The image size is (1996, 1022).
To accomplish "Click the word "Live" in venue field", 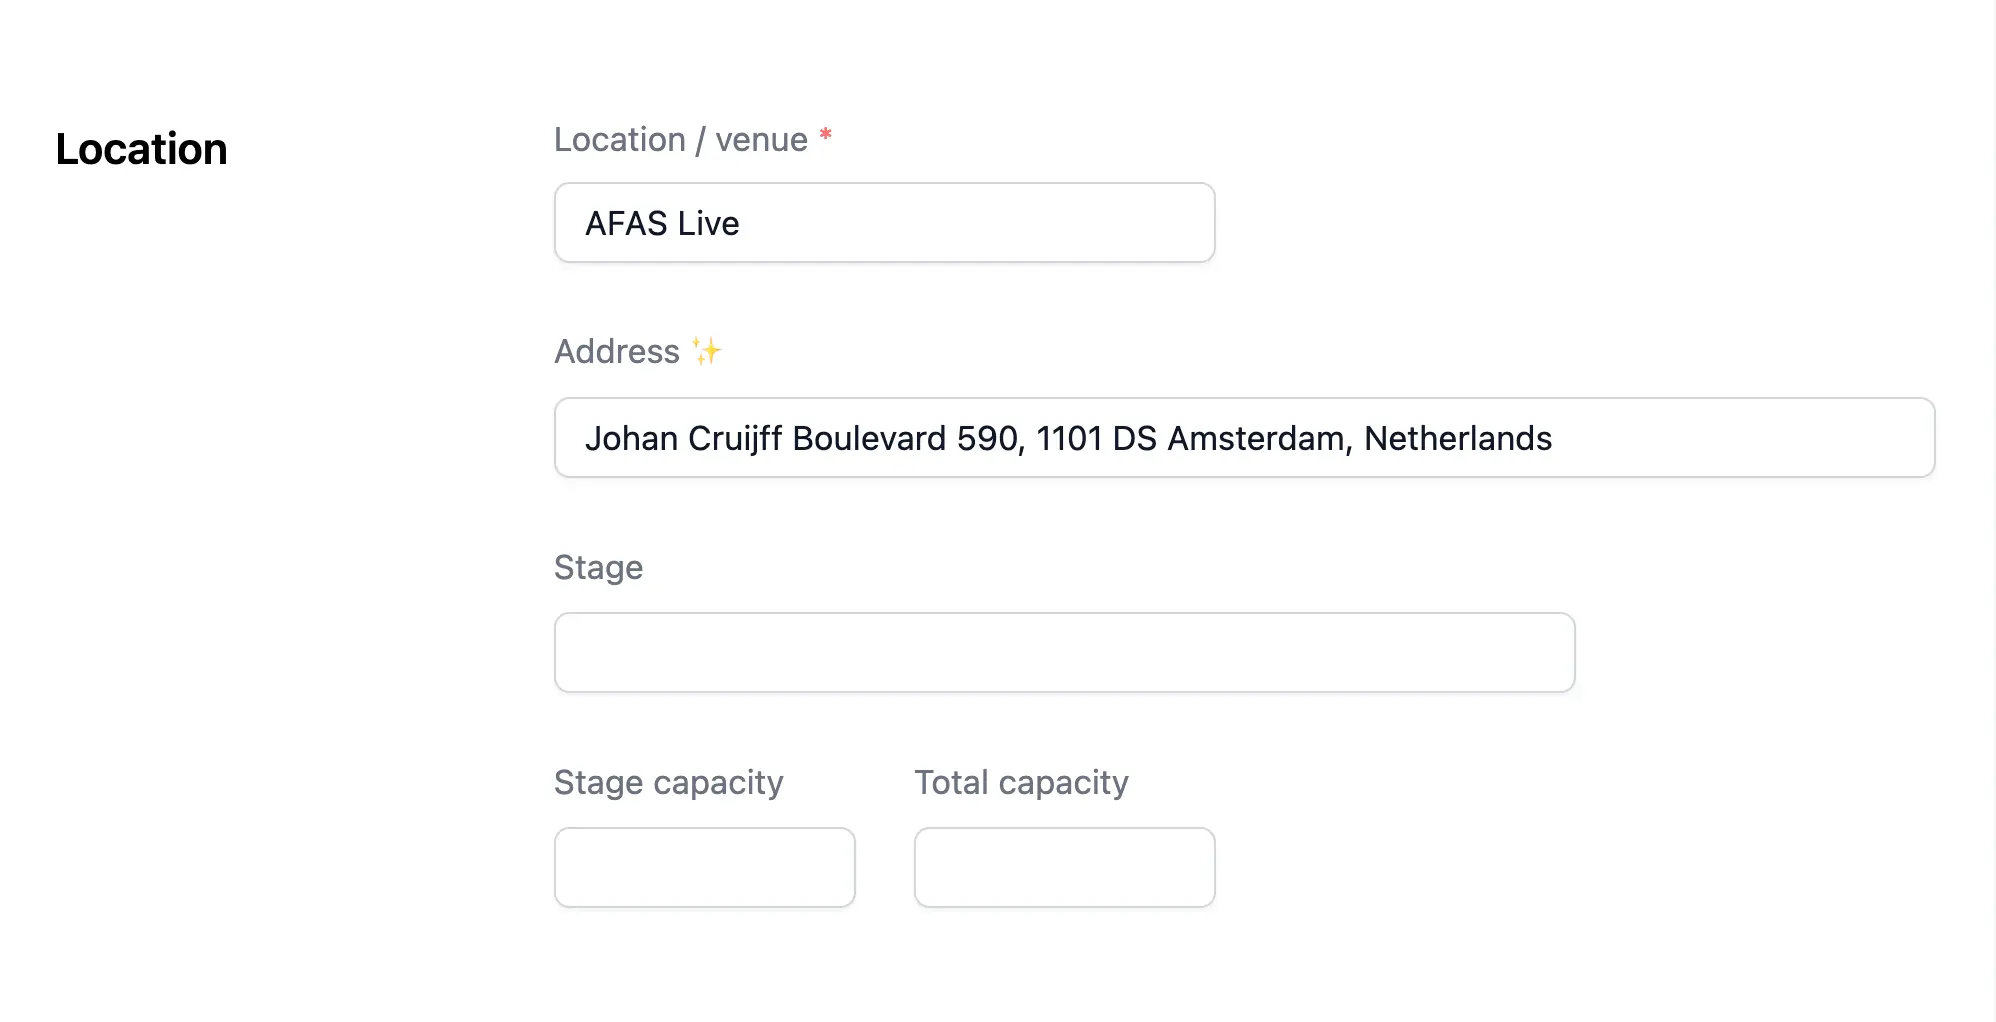I will 708,223.
